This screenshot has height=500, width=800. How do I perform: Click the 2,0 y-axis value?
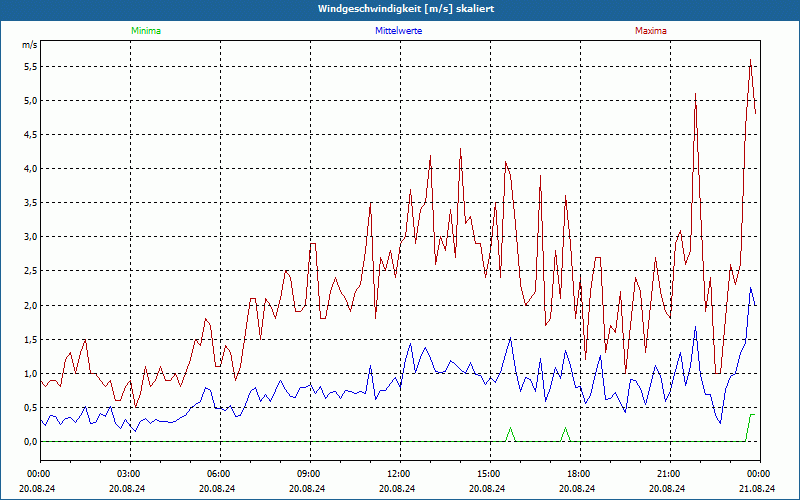[x=31, y=306]
